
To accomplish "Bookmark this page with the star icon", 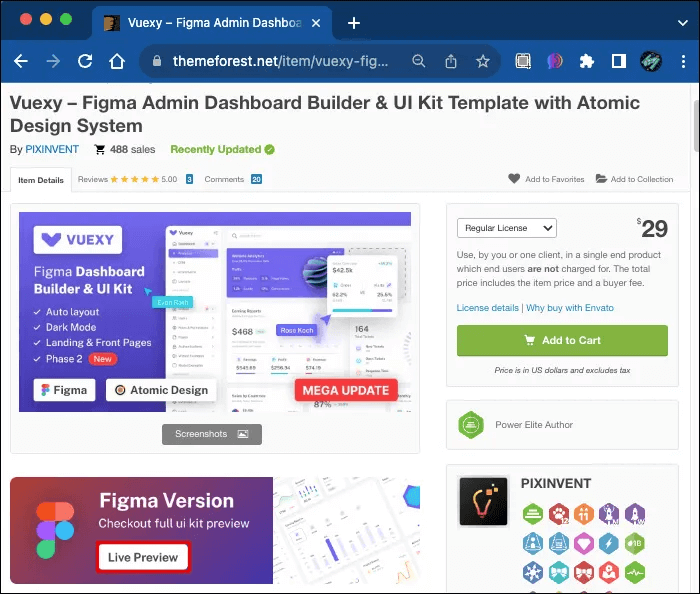I will (483, 61).
